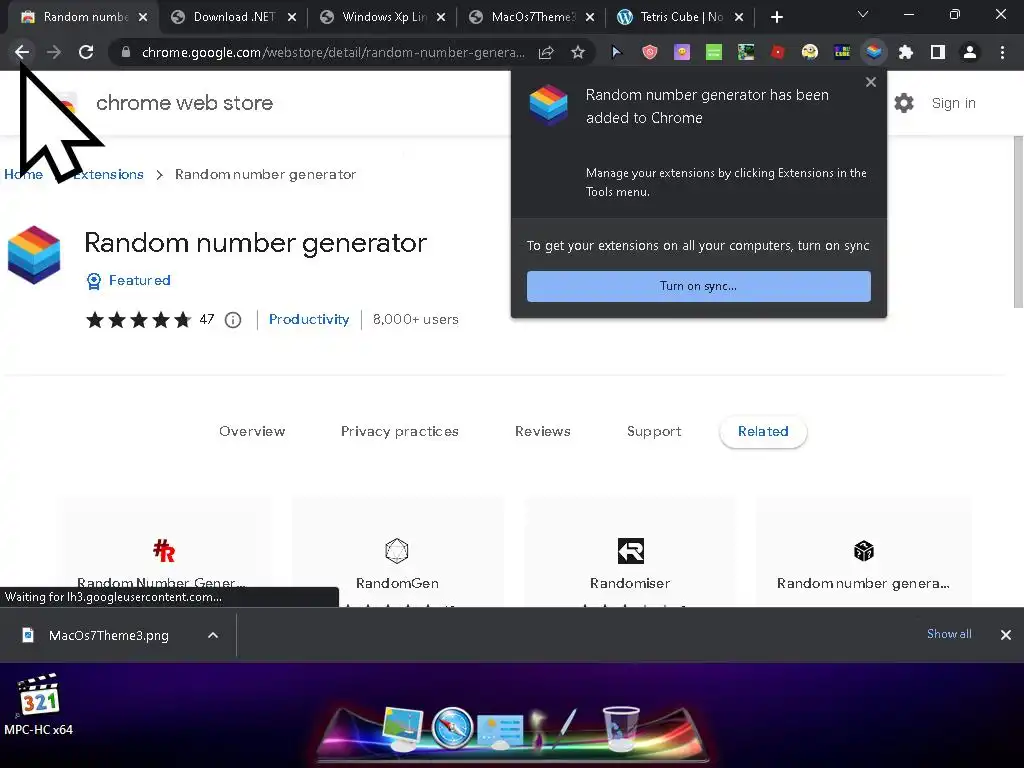This screenshot has height=768, width=1024.
Task: Open the recycle bin in the dock
Action: [620, 728]
